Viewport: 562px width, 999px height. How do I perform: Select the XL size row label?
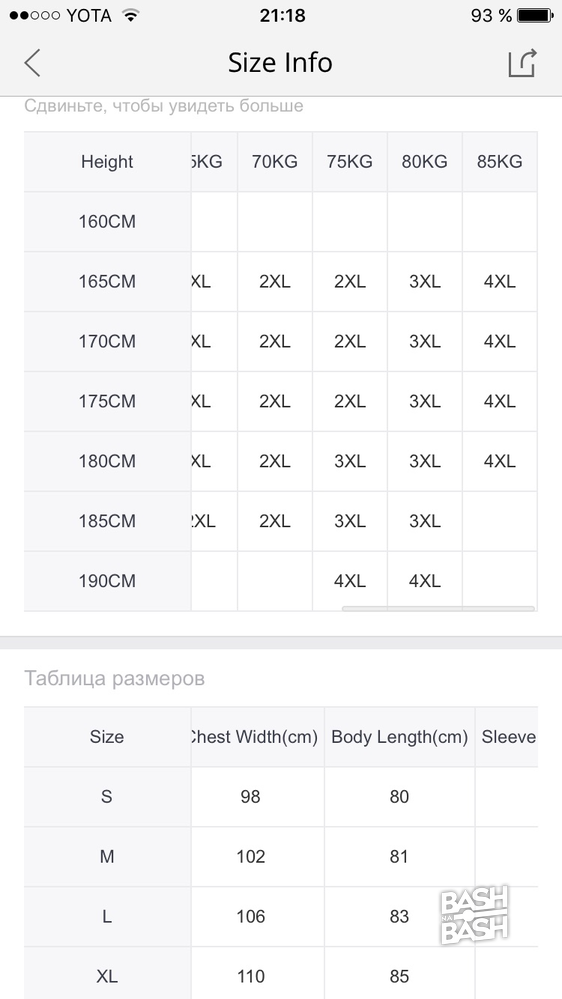click(107, 976)
